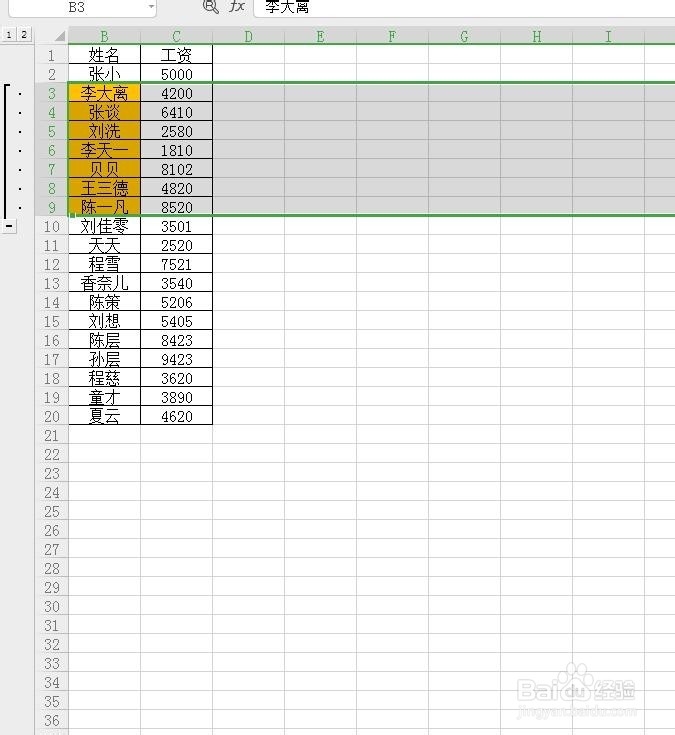Click the orange cell 贝贝
The width and height of the screenshot is (675, 735).
pos(105,169)
